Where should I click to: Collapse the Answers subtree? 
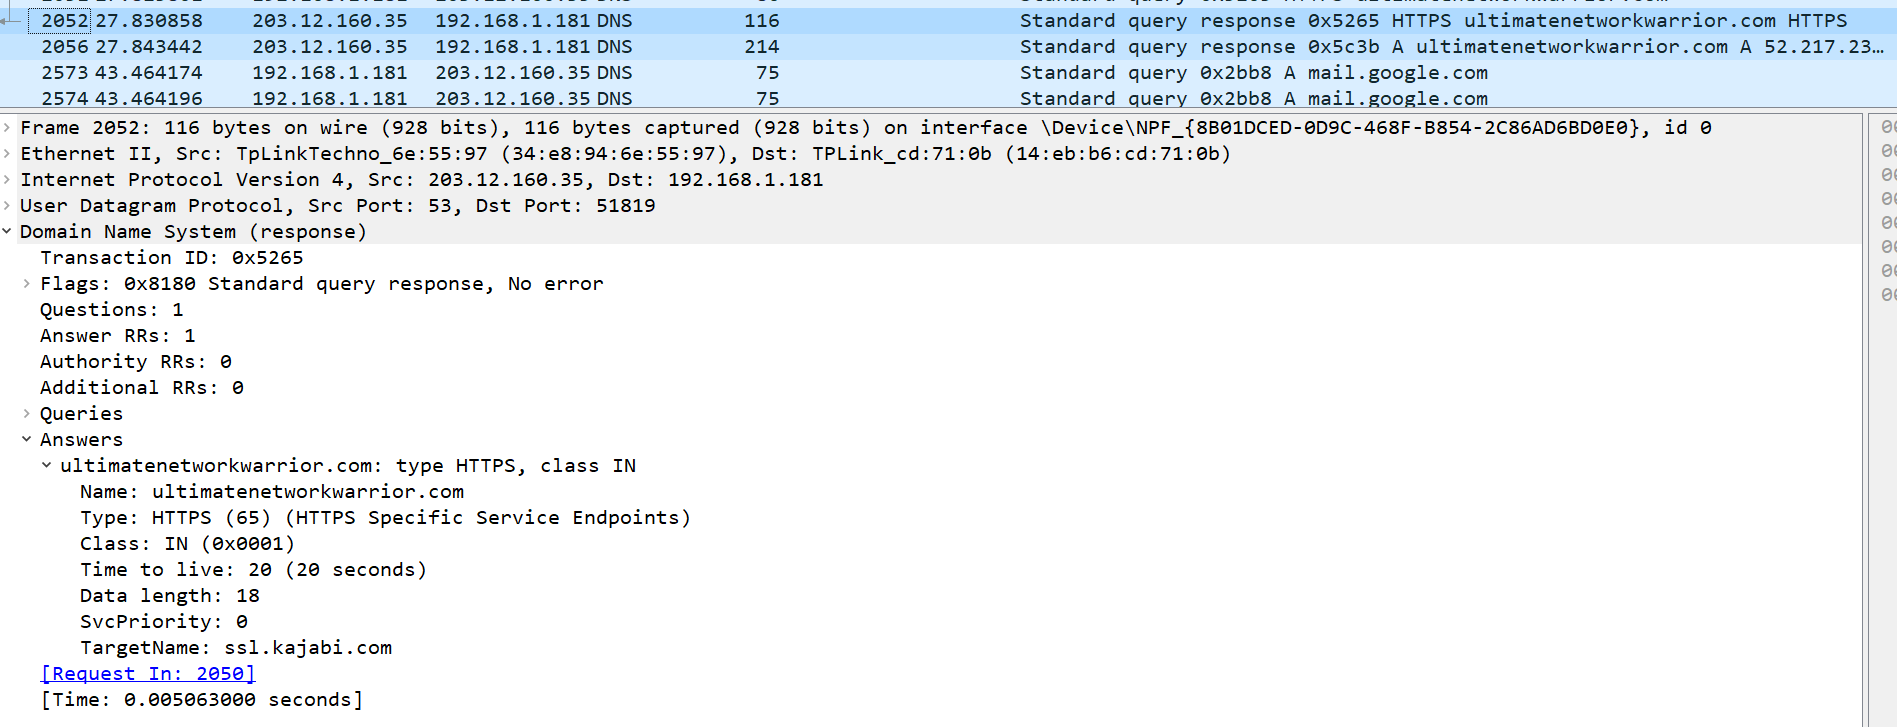tap(27, 440)
